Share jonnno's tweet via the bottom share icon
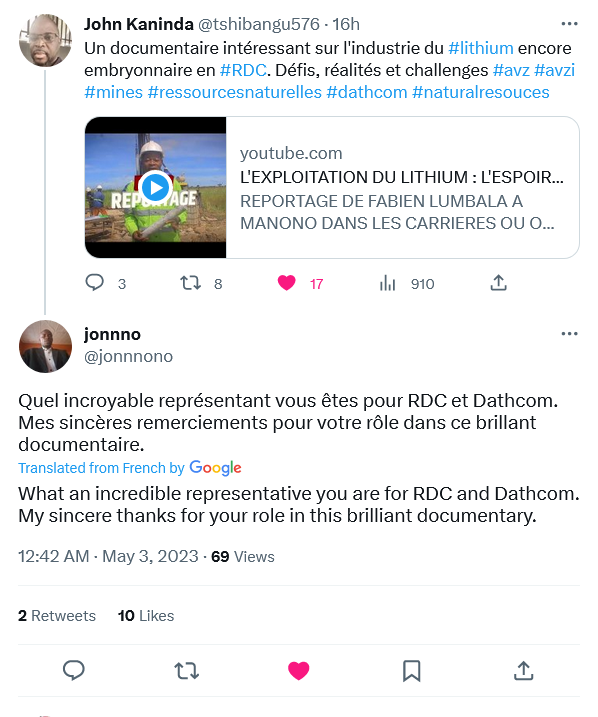This screenshot has height=717, width=598. coord(523,671)
